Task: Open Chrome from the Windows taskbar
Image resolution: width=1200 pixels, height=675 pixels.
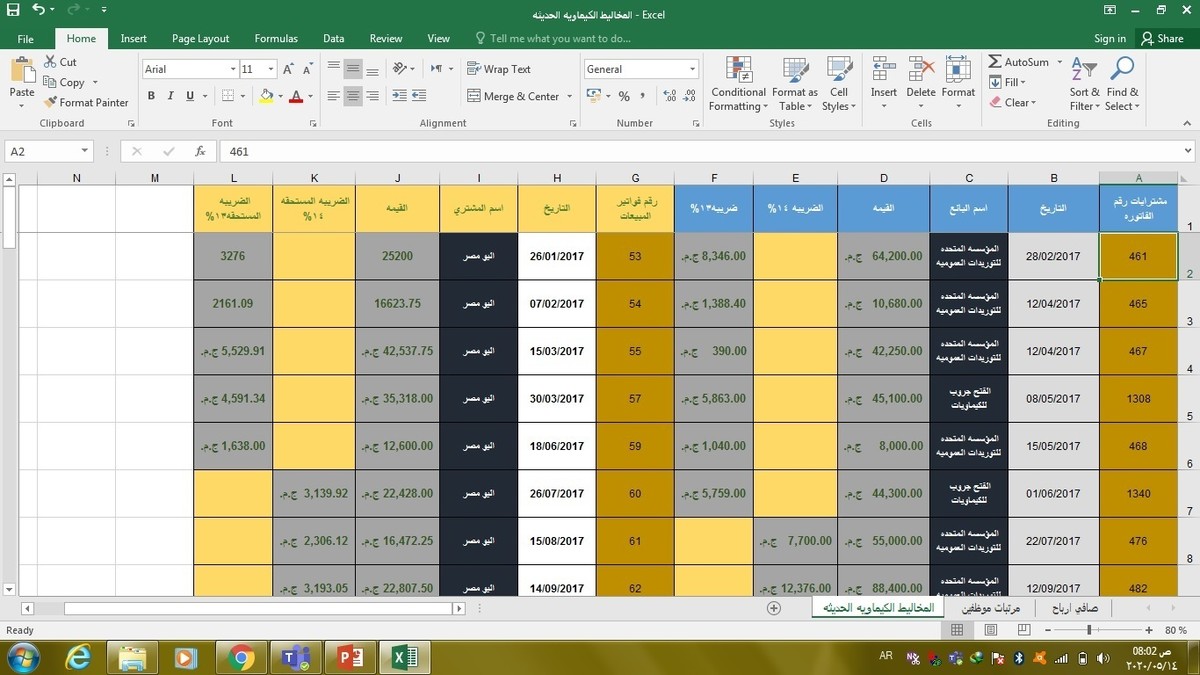Action: coord(240,657)
